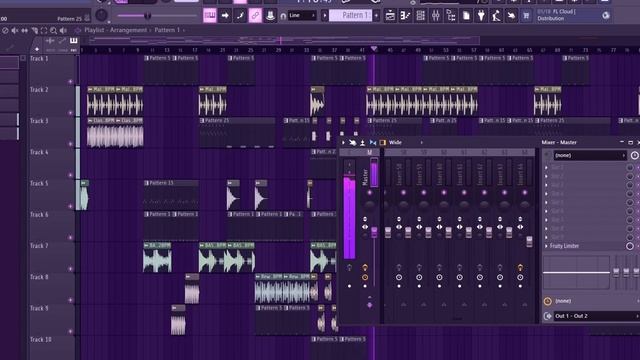Click the page-shaped project icon in the toolbar

click(x=466, y=16)
